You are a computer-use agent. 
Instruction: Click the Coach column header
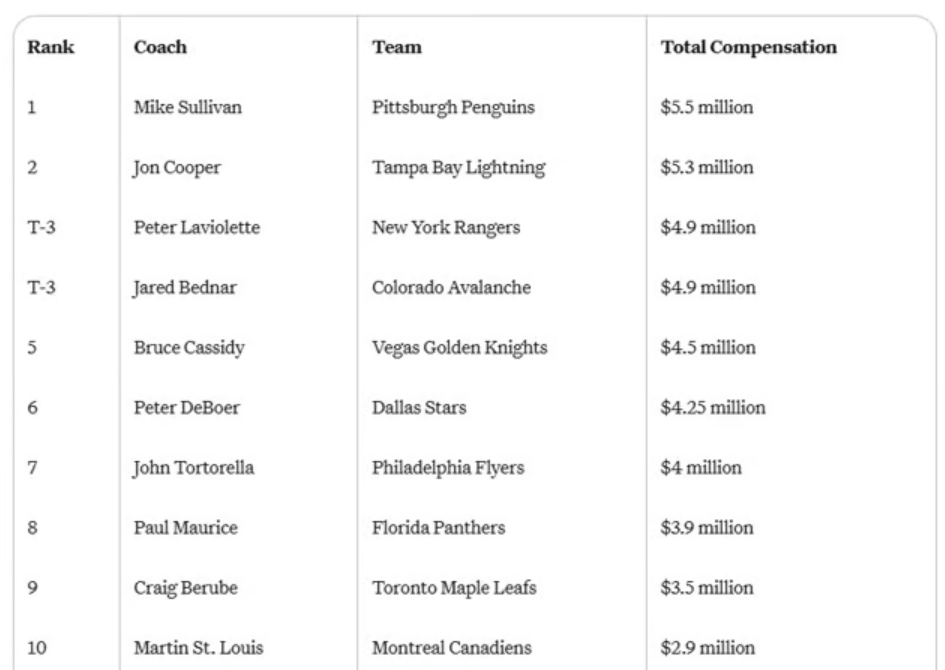[160, 48]
